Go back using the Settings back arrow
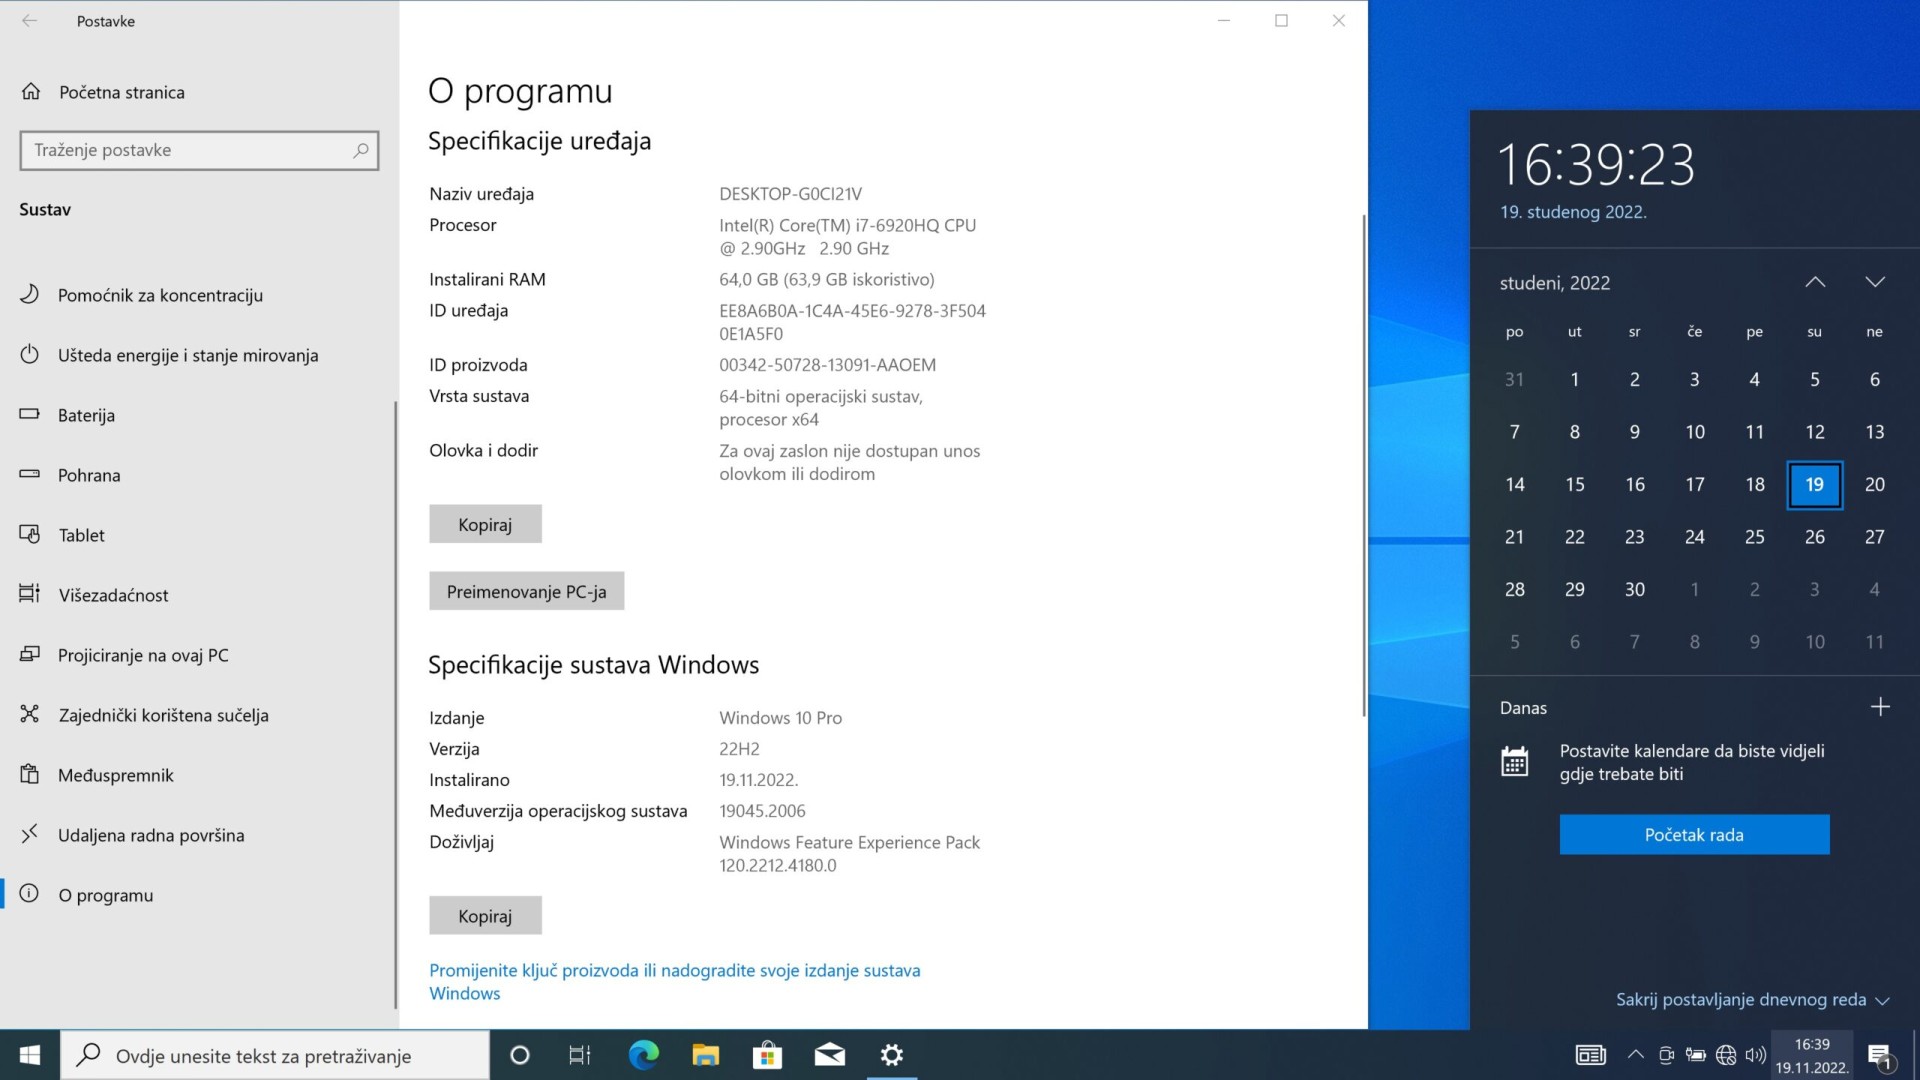1920x1080 pixels. (30, 21)
